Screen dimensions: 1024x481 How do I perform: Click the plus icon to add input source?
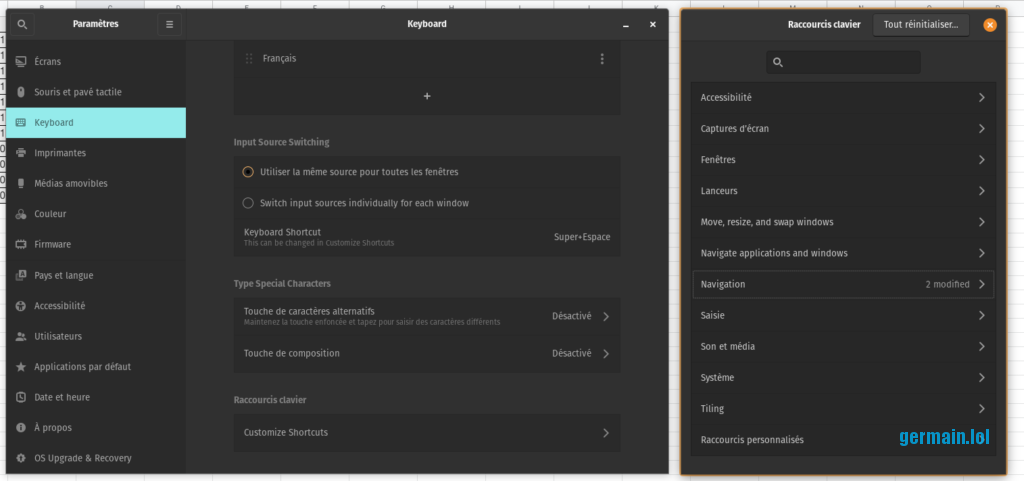pos(427,96)
